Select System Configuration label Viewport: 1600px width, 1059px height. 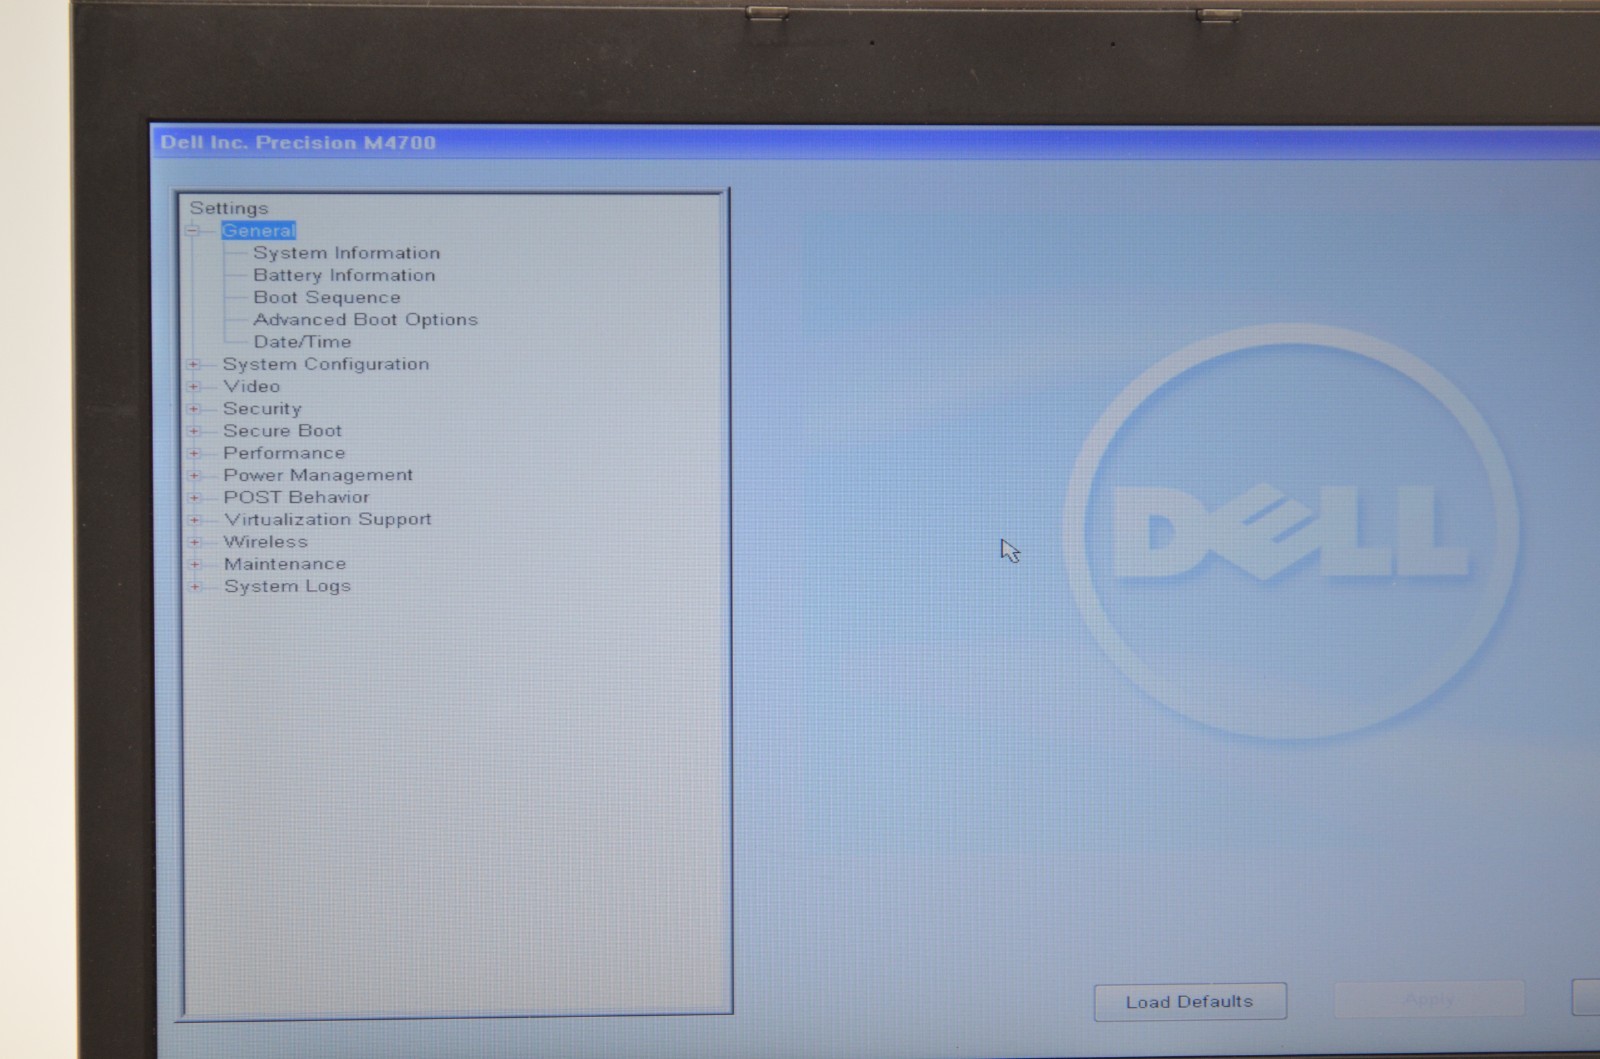click(326, 364)
